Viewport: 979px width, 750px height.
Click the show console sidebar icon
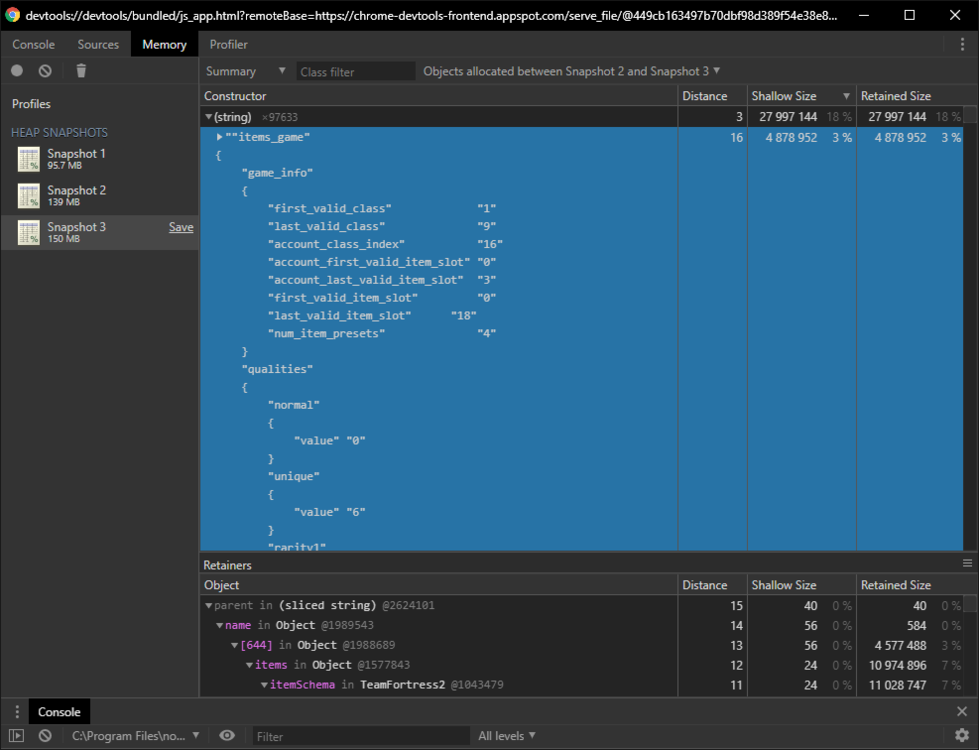click(x=17, y=736)
